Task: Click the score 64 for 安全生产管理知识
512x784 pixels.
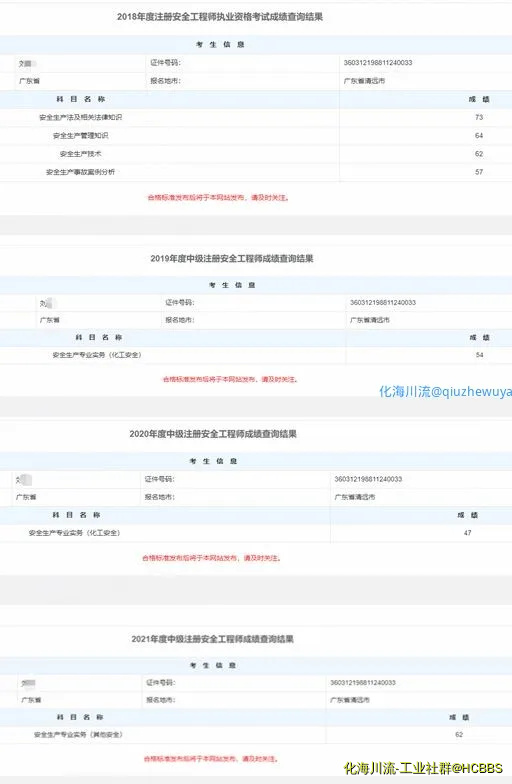Action: coord(478,136)
